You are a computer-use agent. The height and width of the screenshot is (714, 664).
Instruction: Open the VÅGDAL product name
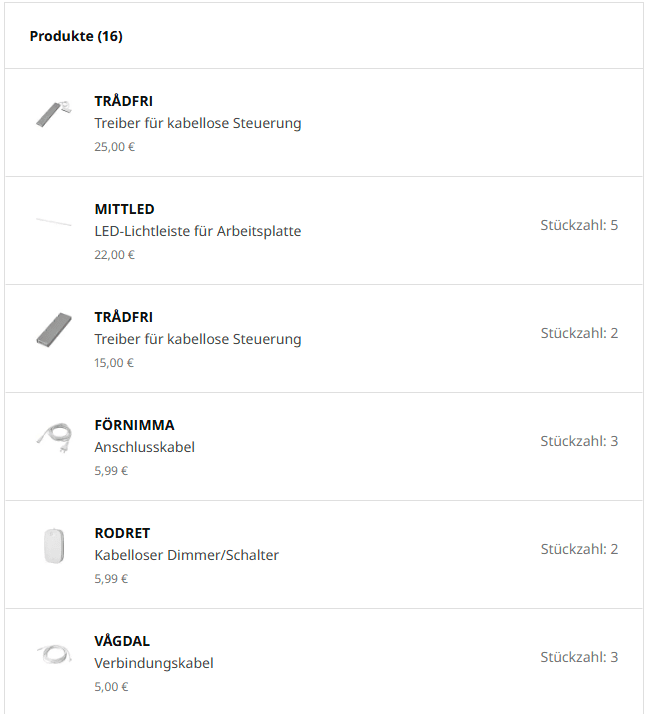click(122, 641)
